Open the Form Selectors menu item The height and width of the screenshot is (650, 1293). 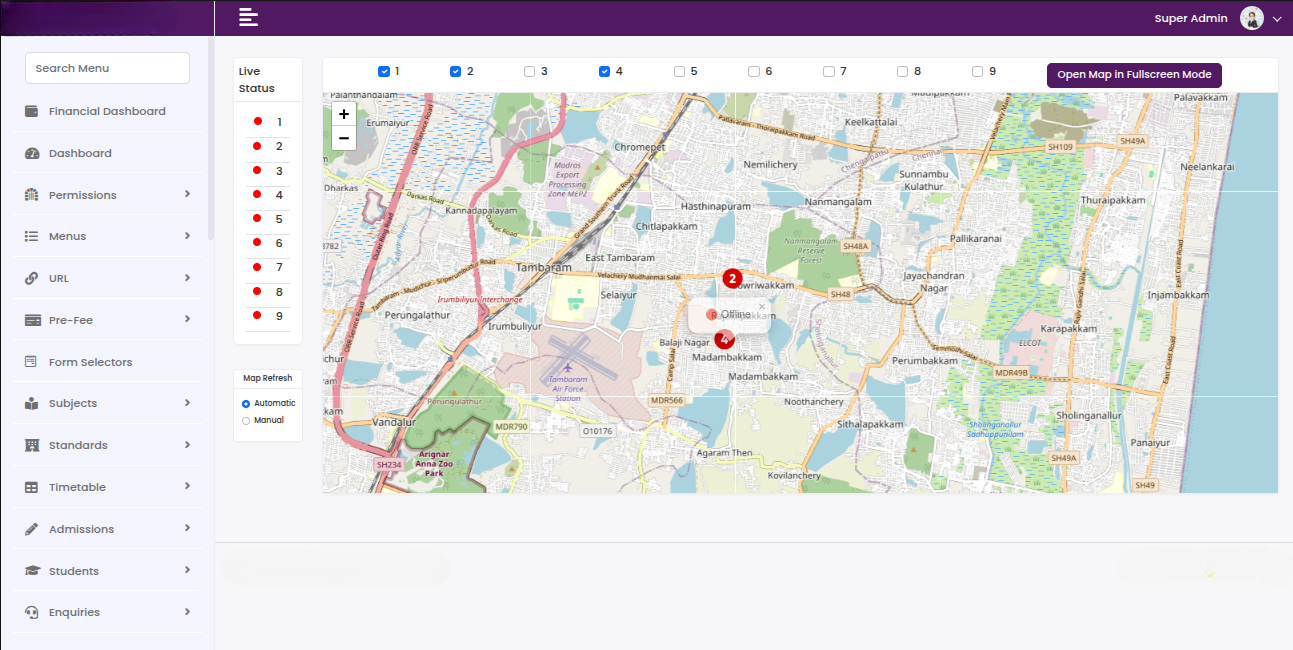pyautogui.click(x=107, y=362)
